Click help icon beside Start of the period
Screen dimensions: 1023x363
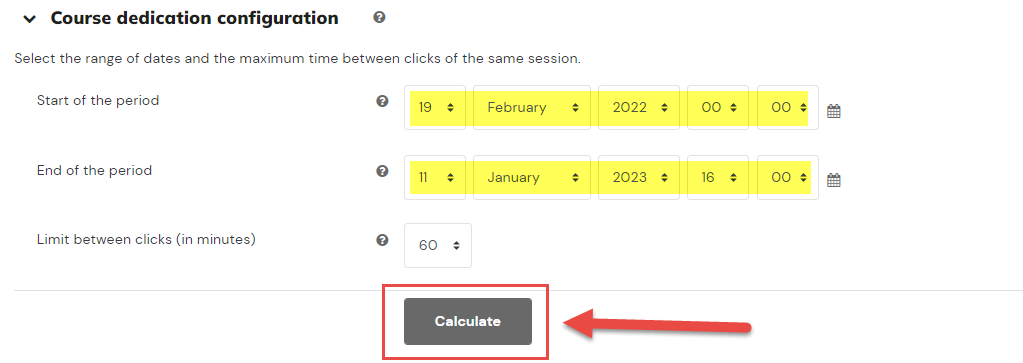coord(383,101)
